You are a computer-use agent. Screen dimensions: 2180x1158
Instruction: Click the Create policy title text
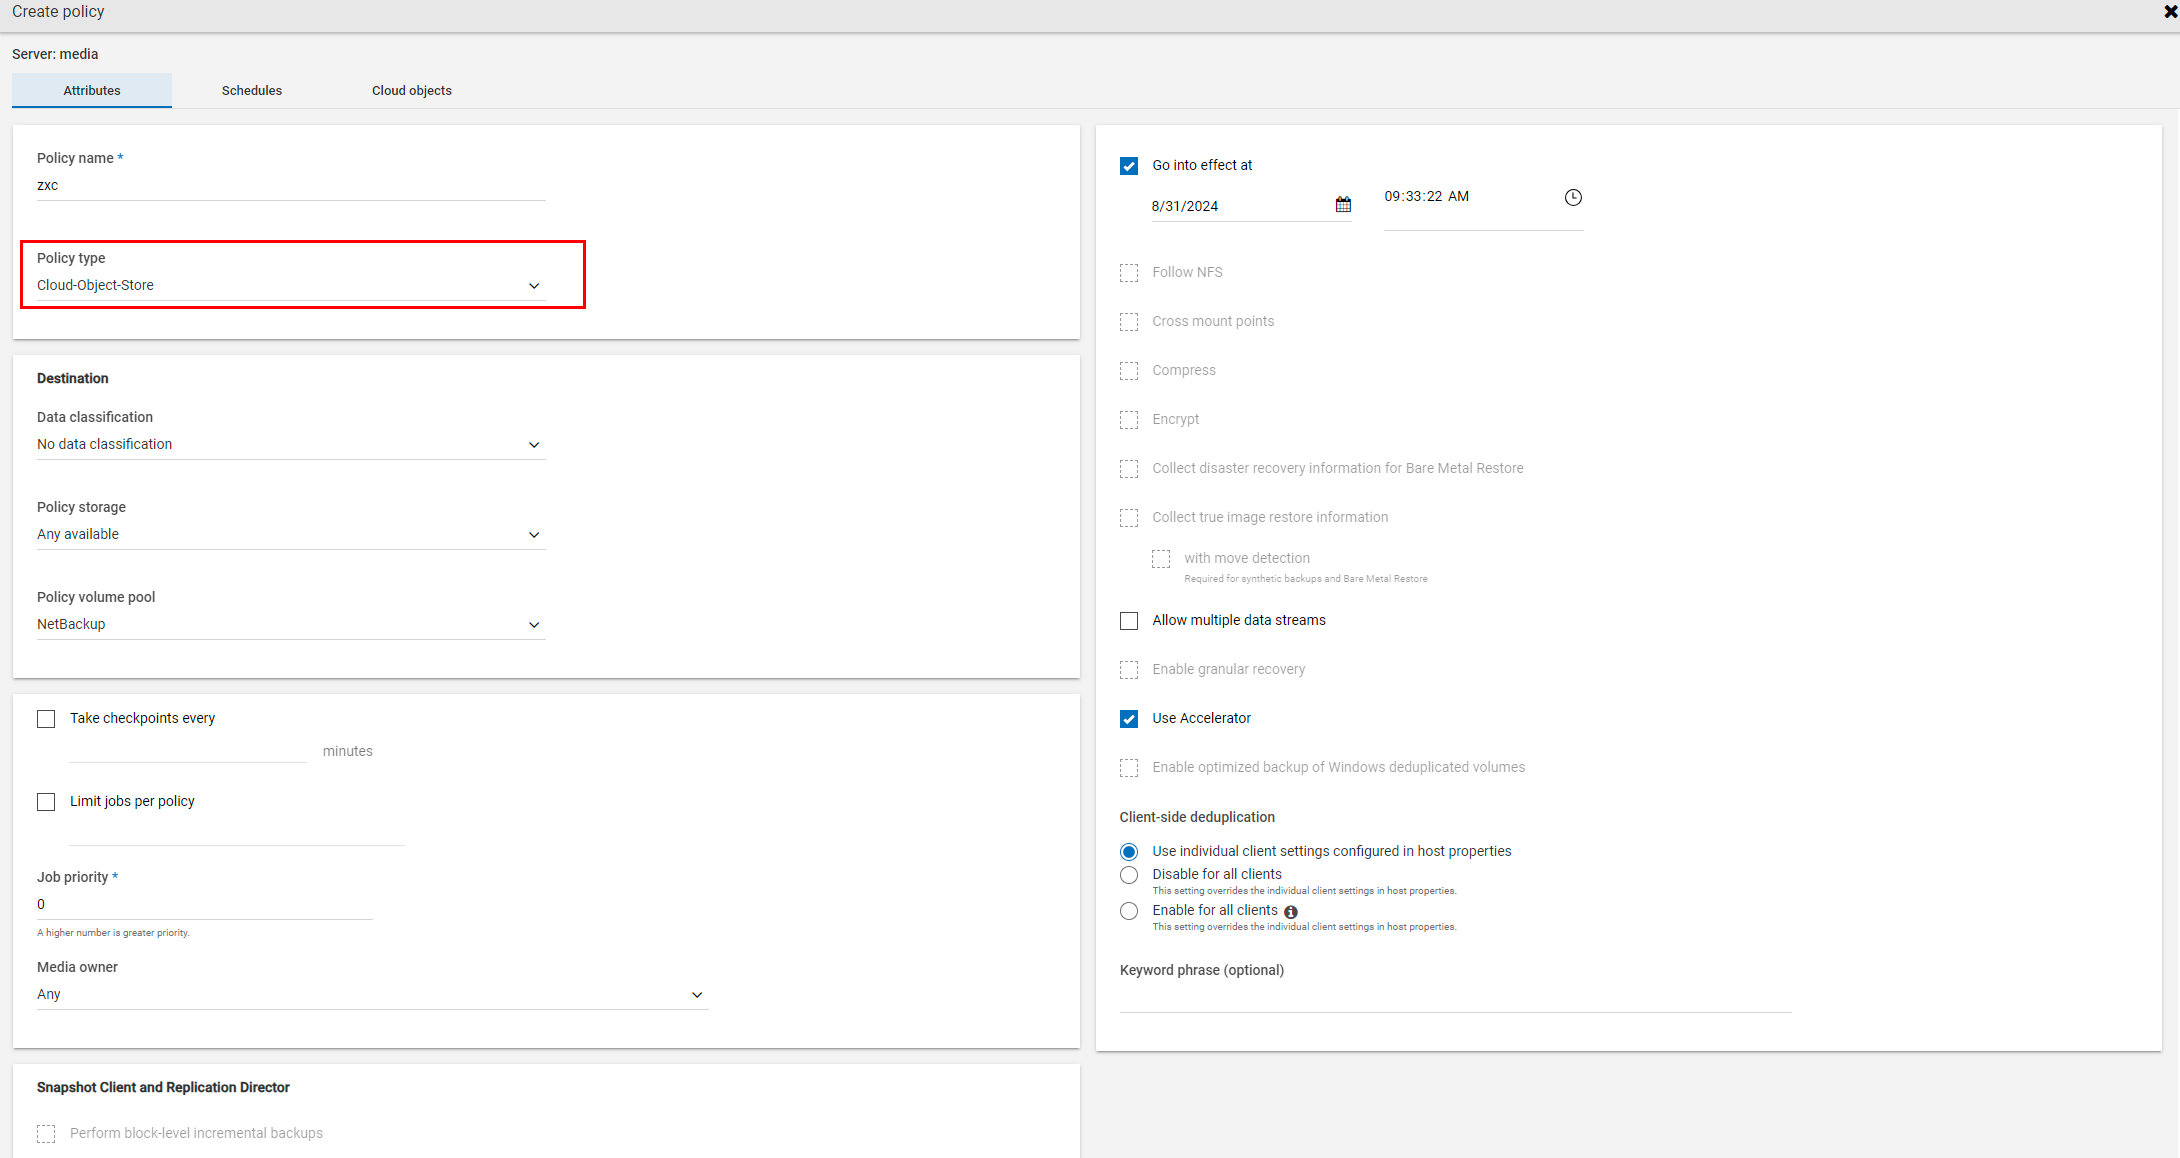[58, 12]
